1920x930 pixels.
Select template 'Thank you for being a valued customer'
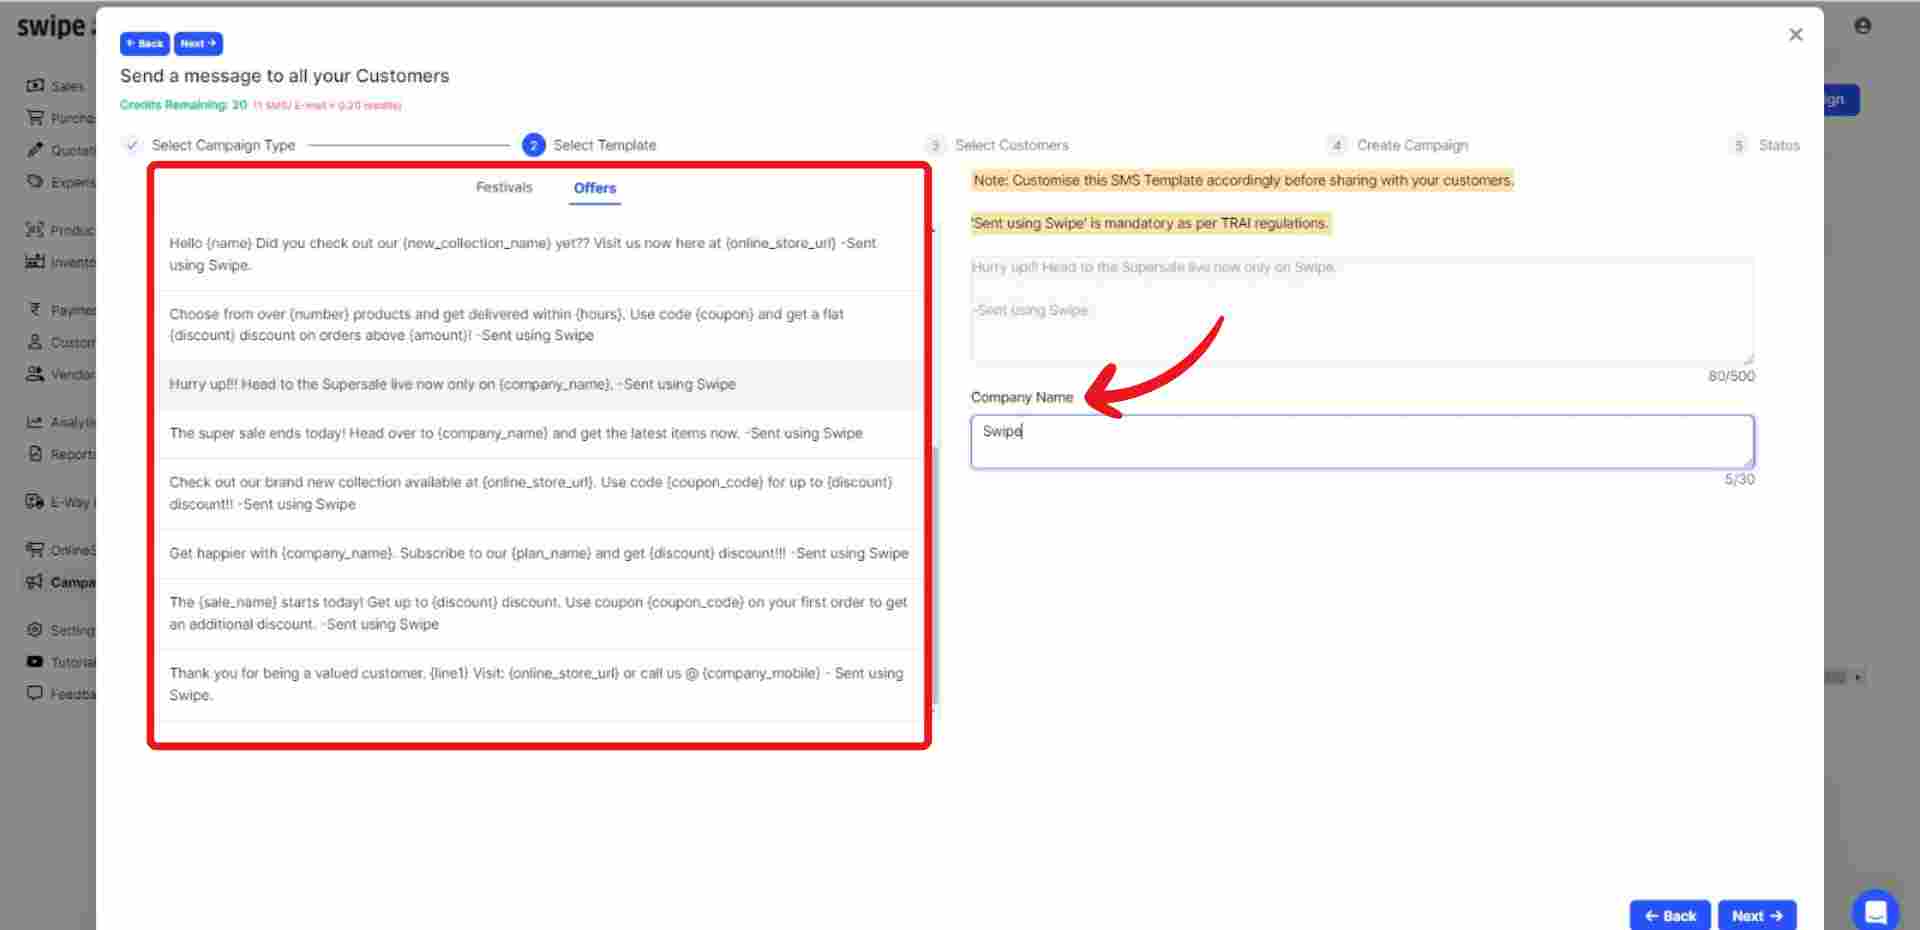click(x=540, y=684)
